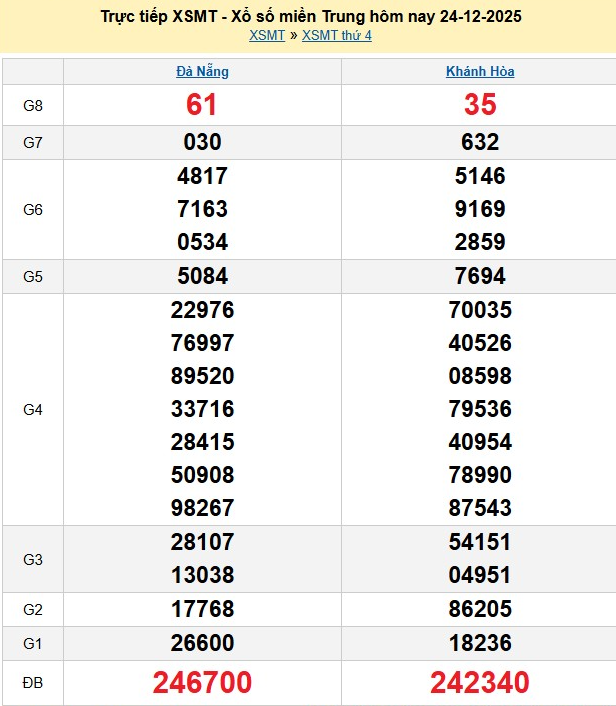Viewport: 616px width, 706px height.
Task: Click the G6 row label
Action: tap(33, 209)
